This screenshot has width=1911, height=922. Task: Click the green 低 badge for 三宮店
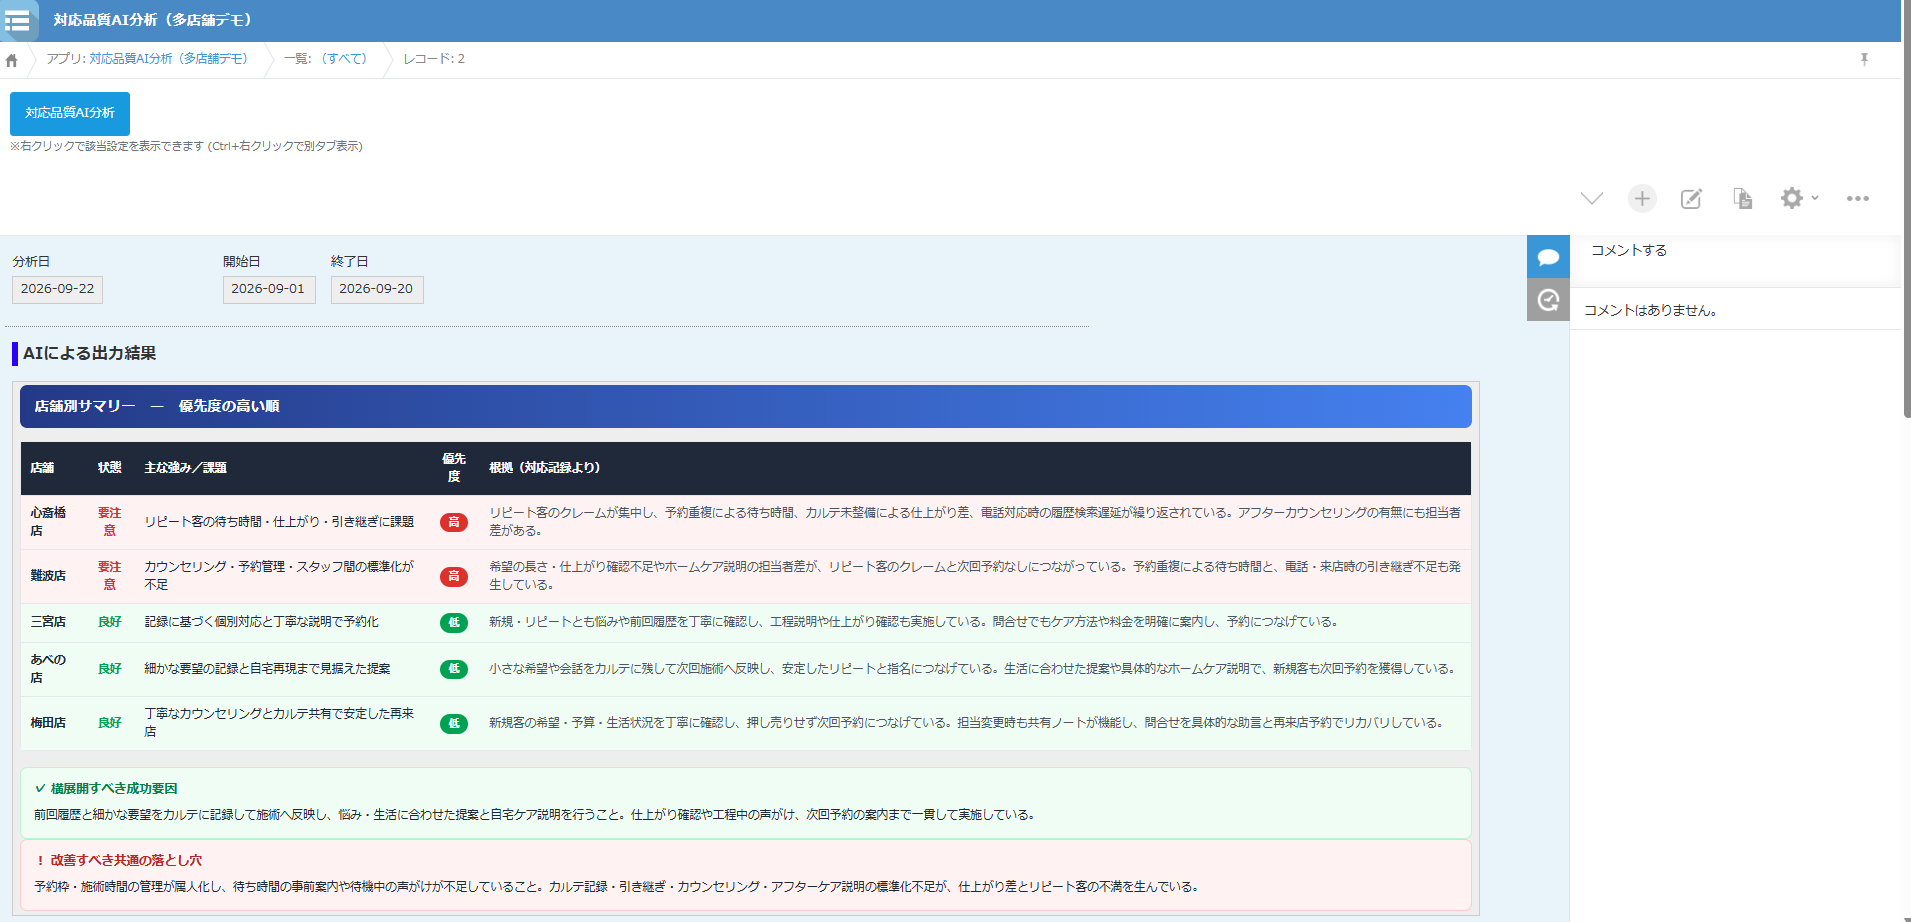point(454,623)
